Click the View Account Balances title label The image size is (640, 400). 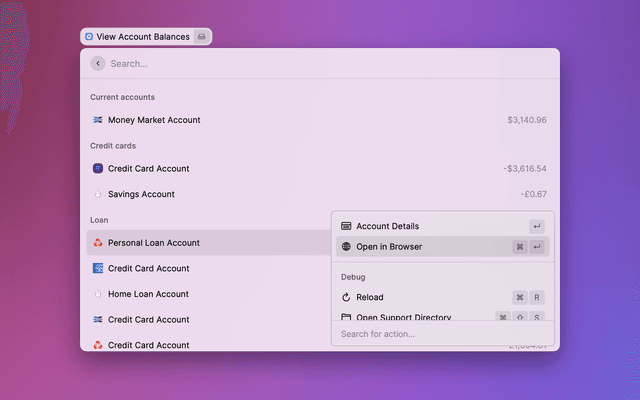tap(143, 37)
